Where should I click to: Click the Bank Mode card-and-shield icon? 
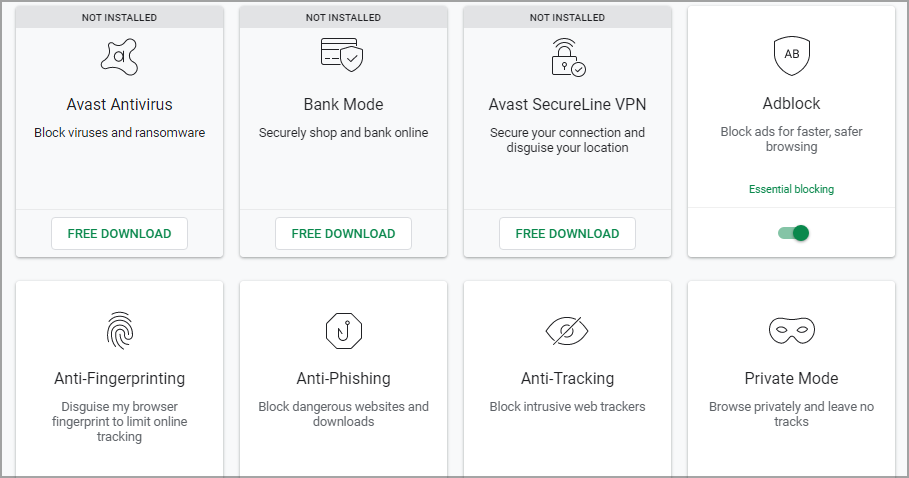(342, 55)
